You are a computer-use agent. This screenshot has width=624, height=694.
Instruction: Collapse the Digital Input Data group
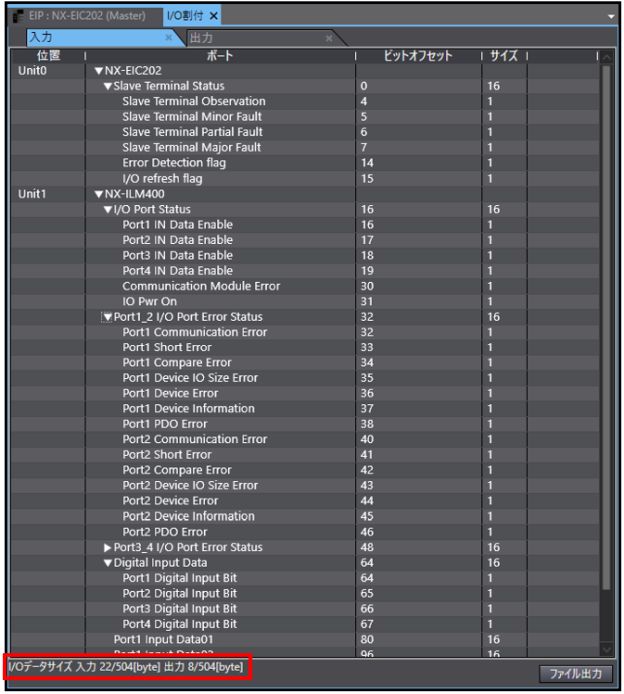click(108, 563)
